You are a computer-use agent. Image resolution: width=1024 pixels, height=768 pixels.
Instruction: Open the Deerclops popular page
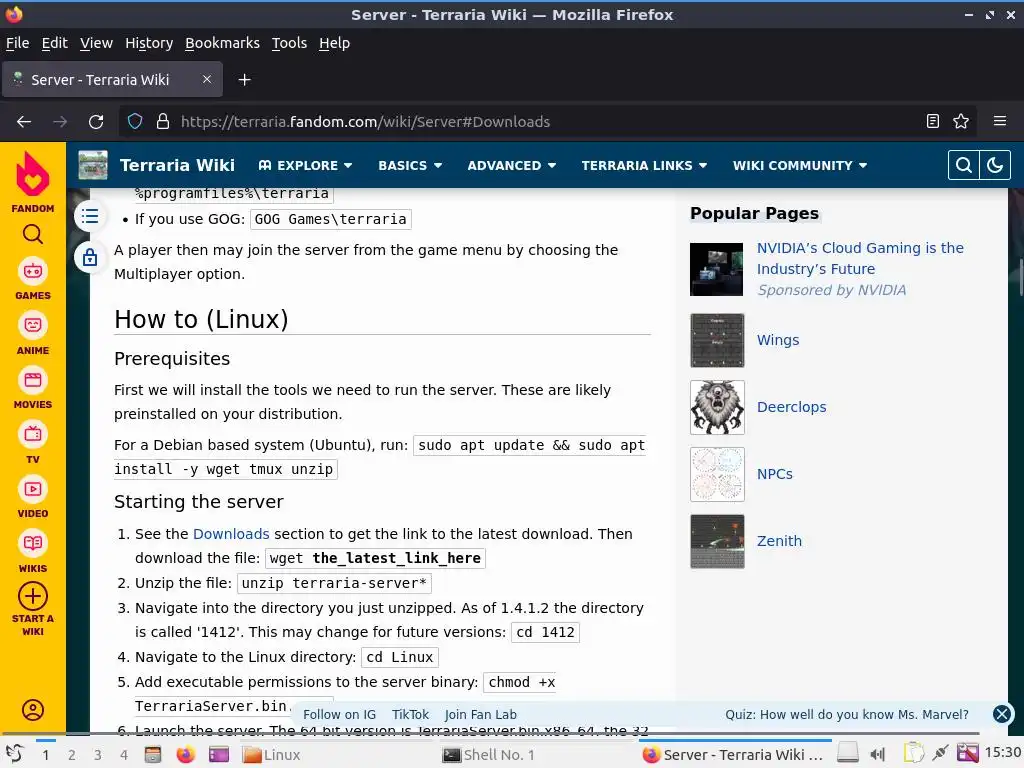[792, 407]
